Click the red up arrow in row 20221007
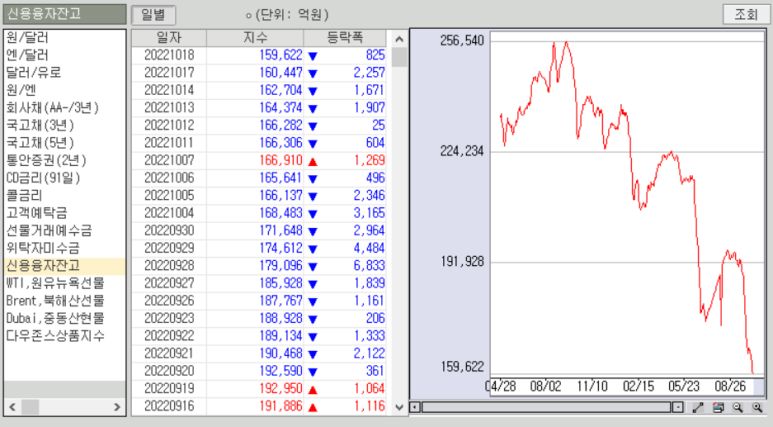The width and height of the screenshot is (773, 427). [x=313, y=161]
